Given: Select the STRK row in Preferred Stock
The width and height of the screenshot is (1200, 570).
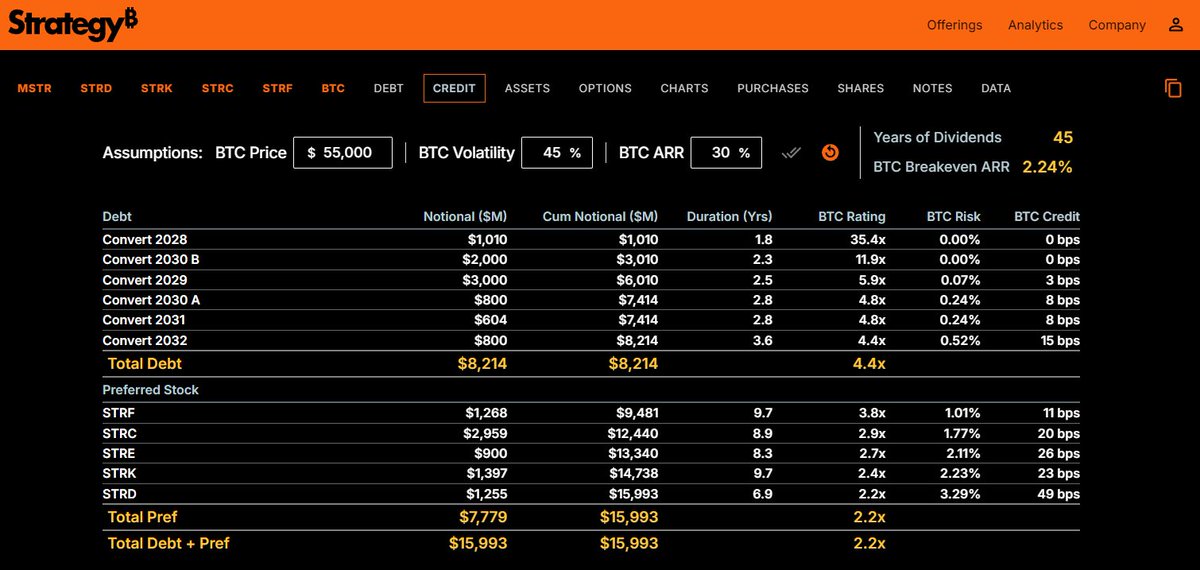Looking at the screenshot, I should pyautogui.click(x=591, y=473).
